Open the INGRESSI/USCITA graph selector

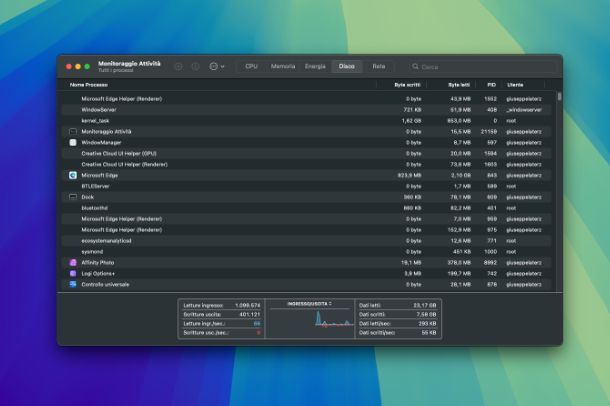pyautogui.click(x=310, y=304)
